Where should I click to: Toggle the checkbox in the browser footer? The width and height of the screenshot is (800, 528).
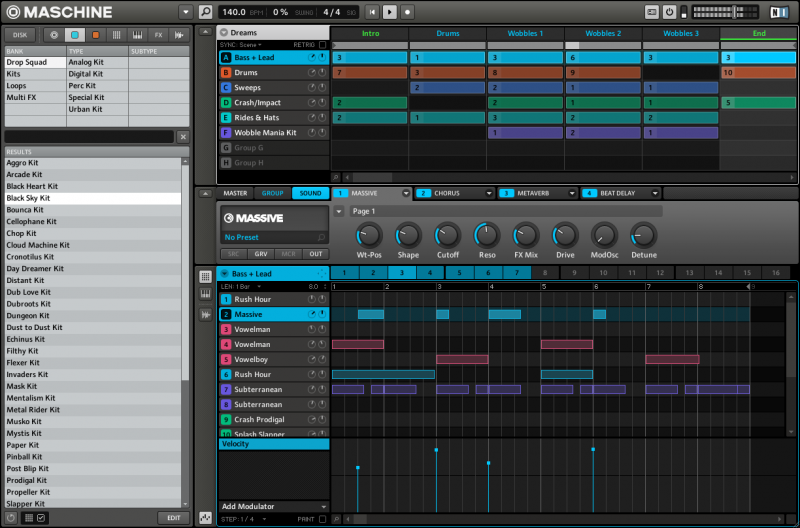pos(41,518)
